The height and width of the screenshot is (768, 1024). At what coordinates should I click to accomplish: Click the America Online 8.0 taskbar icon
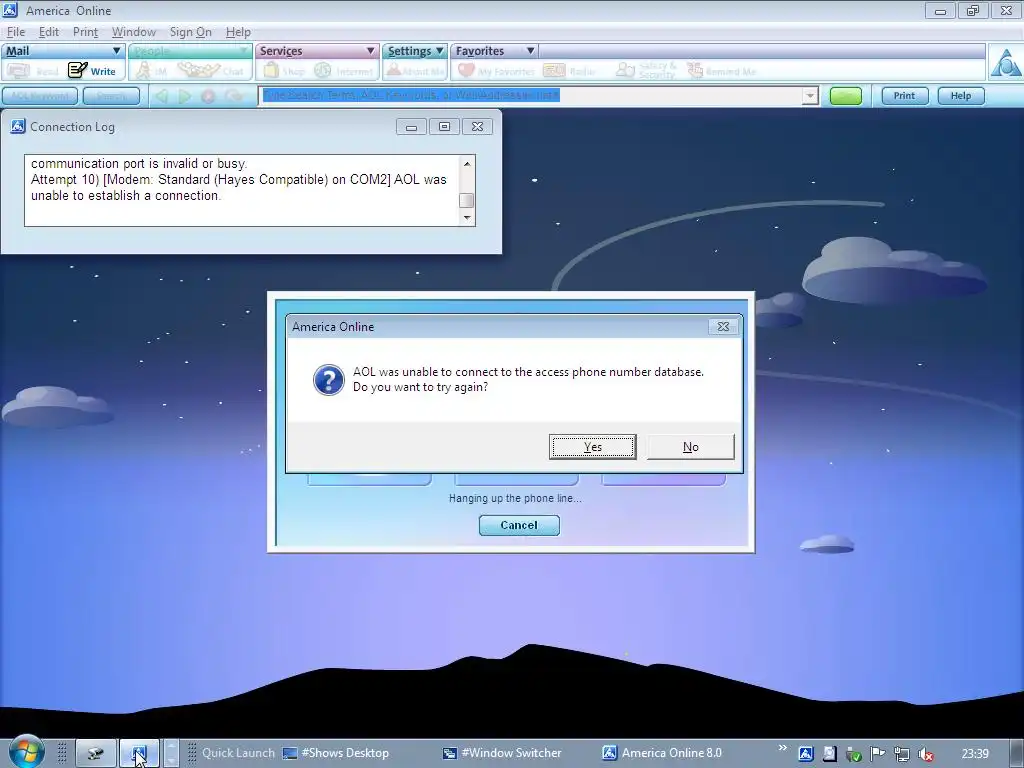[x=609, y=753]
